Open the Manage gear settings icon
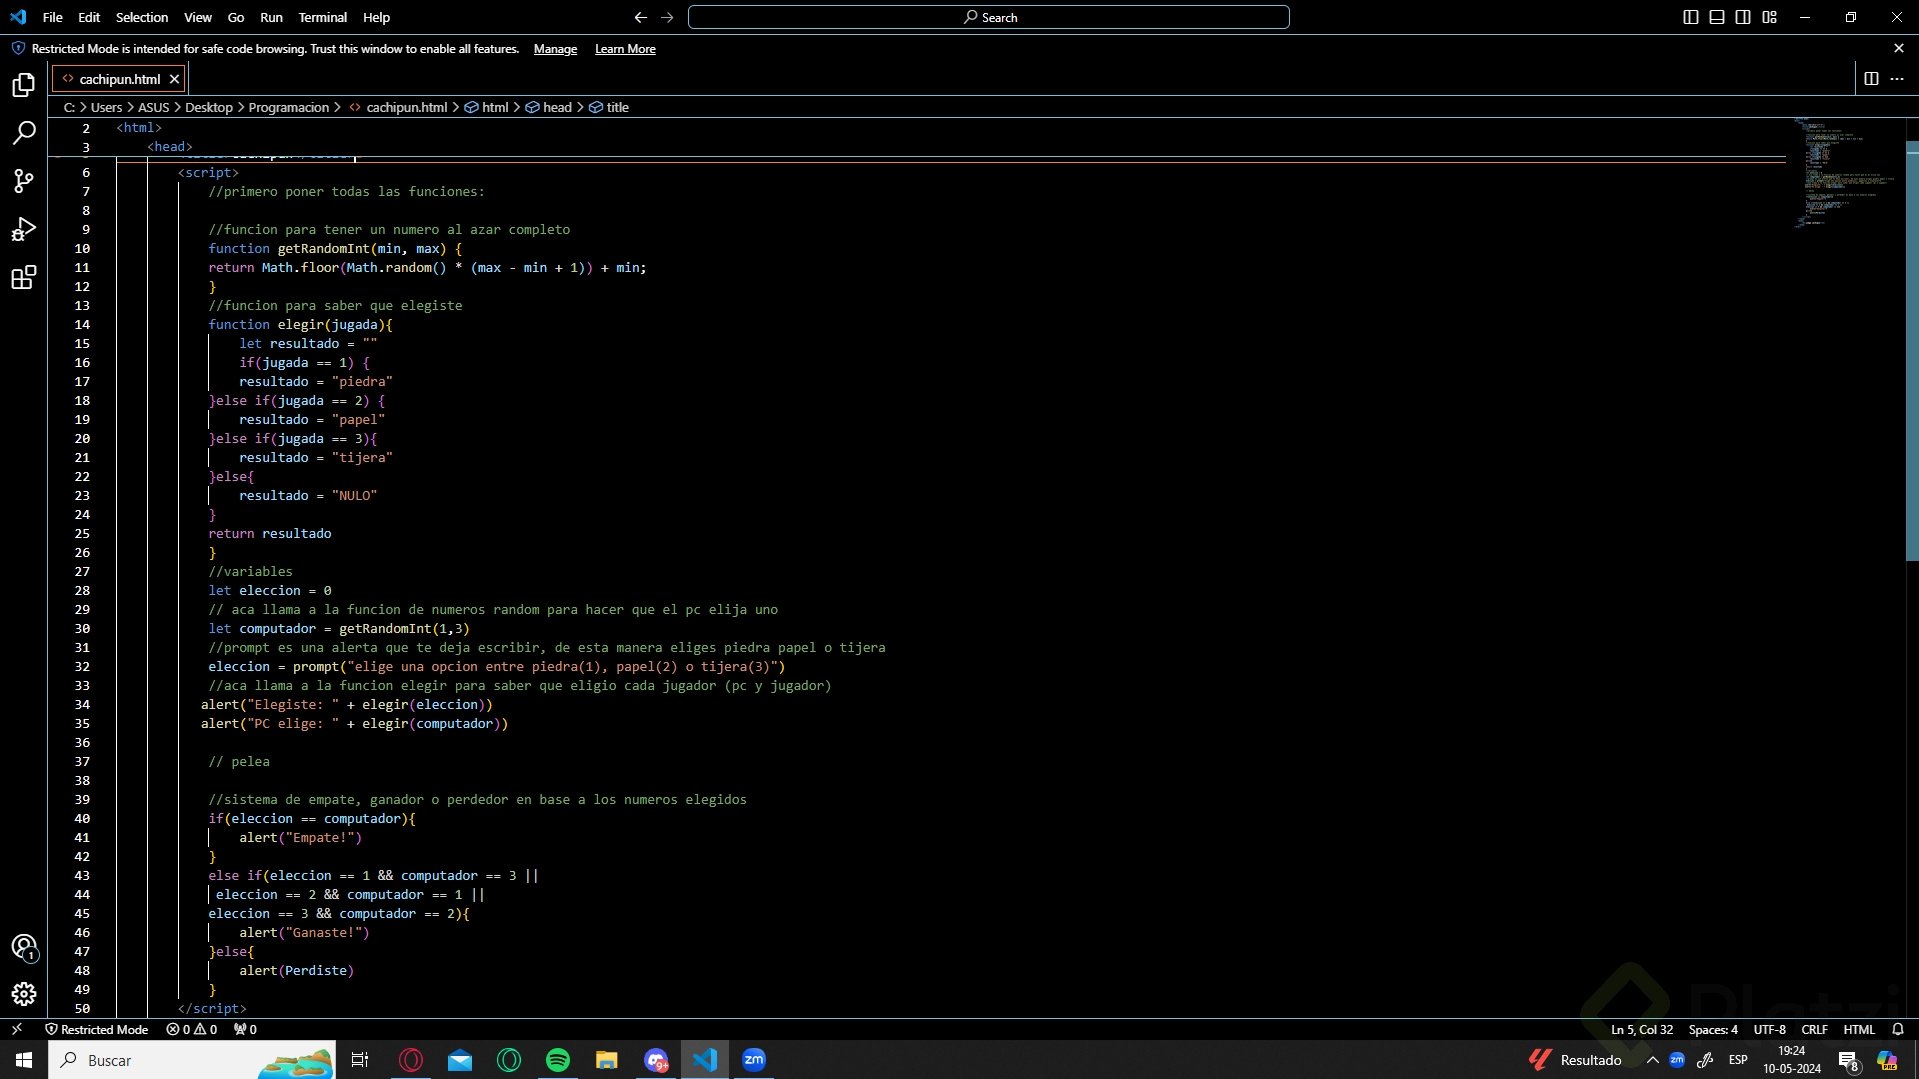The height and width of the screenshot is (1079, 1919). [x=24, y=994]
